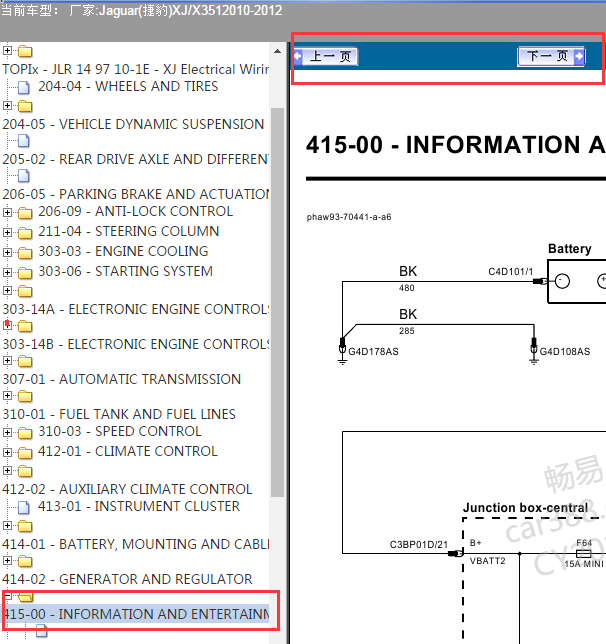Expand the 412-01 Climate Control folder

pyautogui.click(x=7, y=453)
